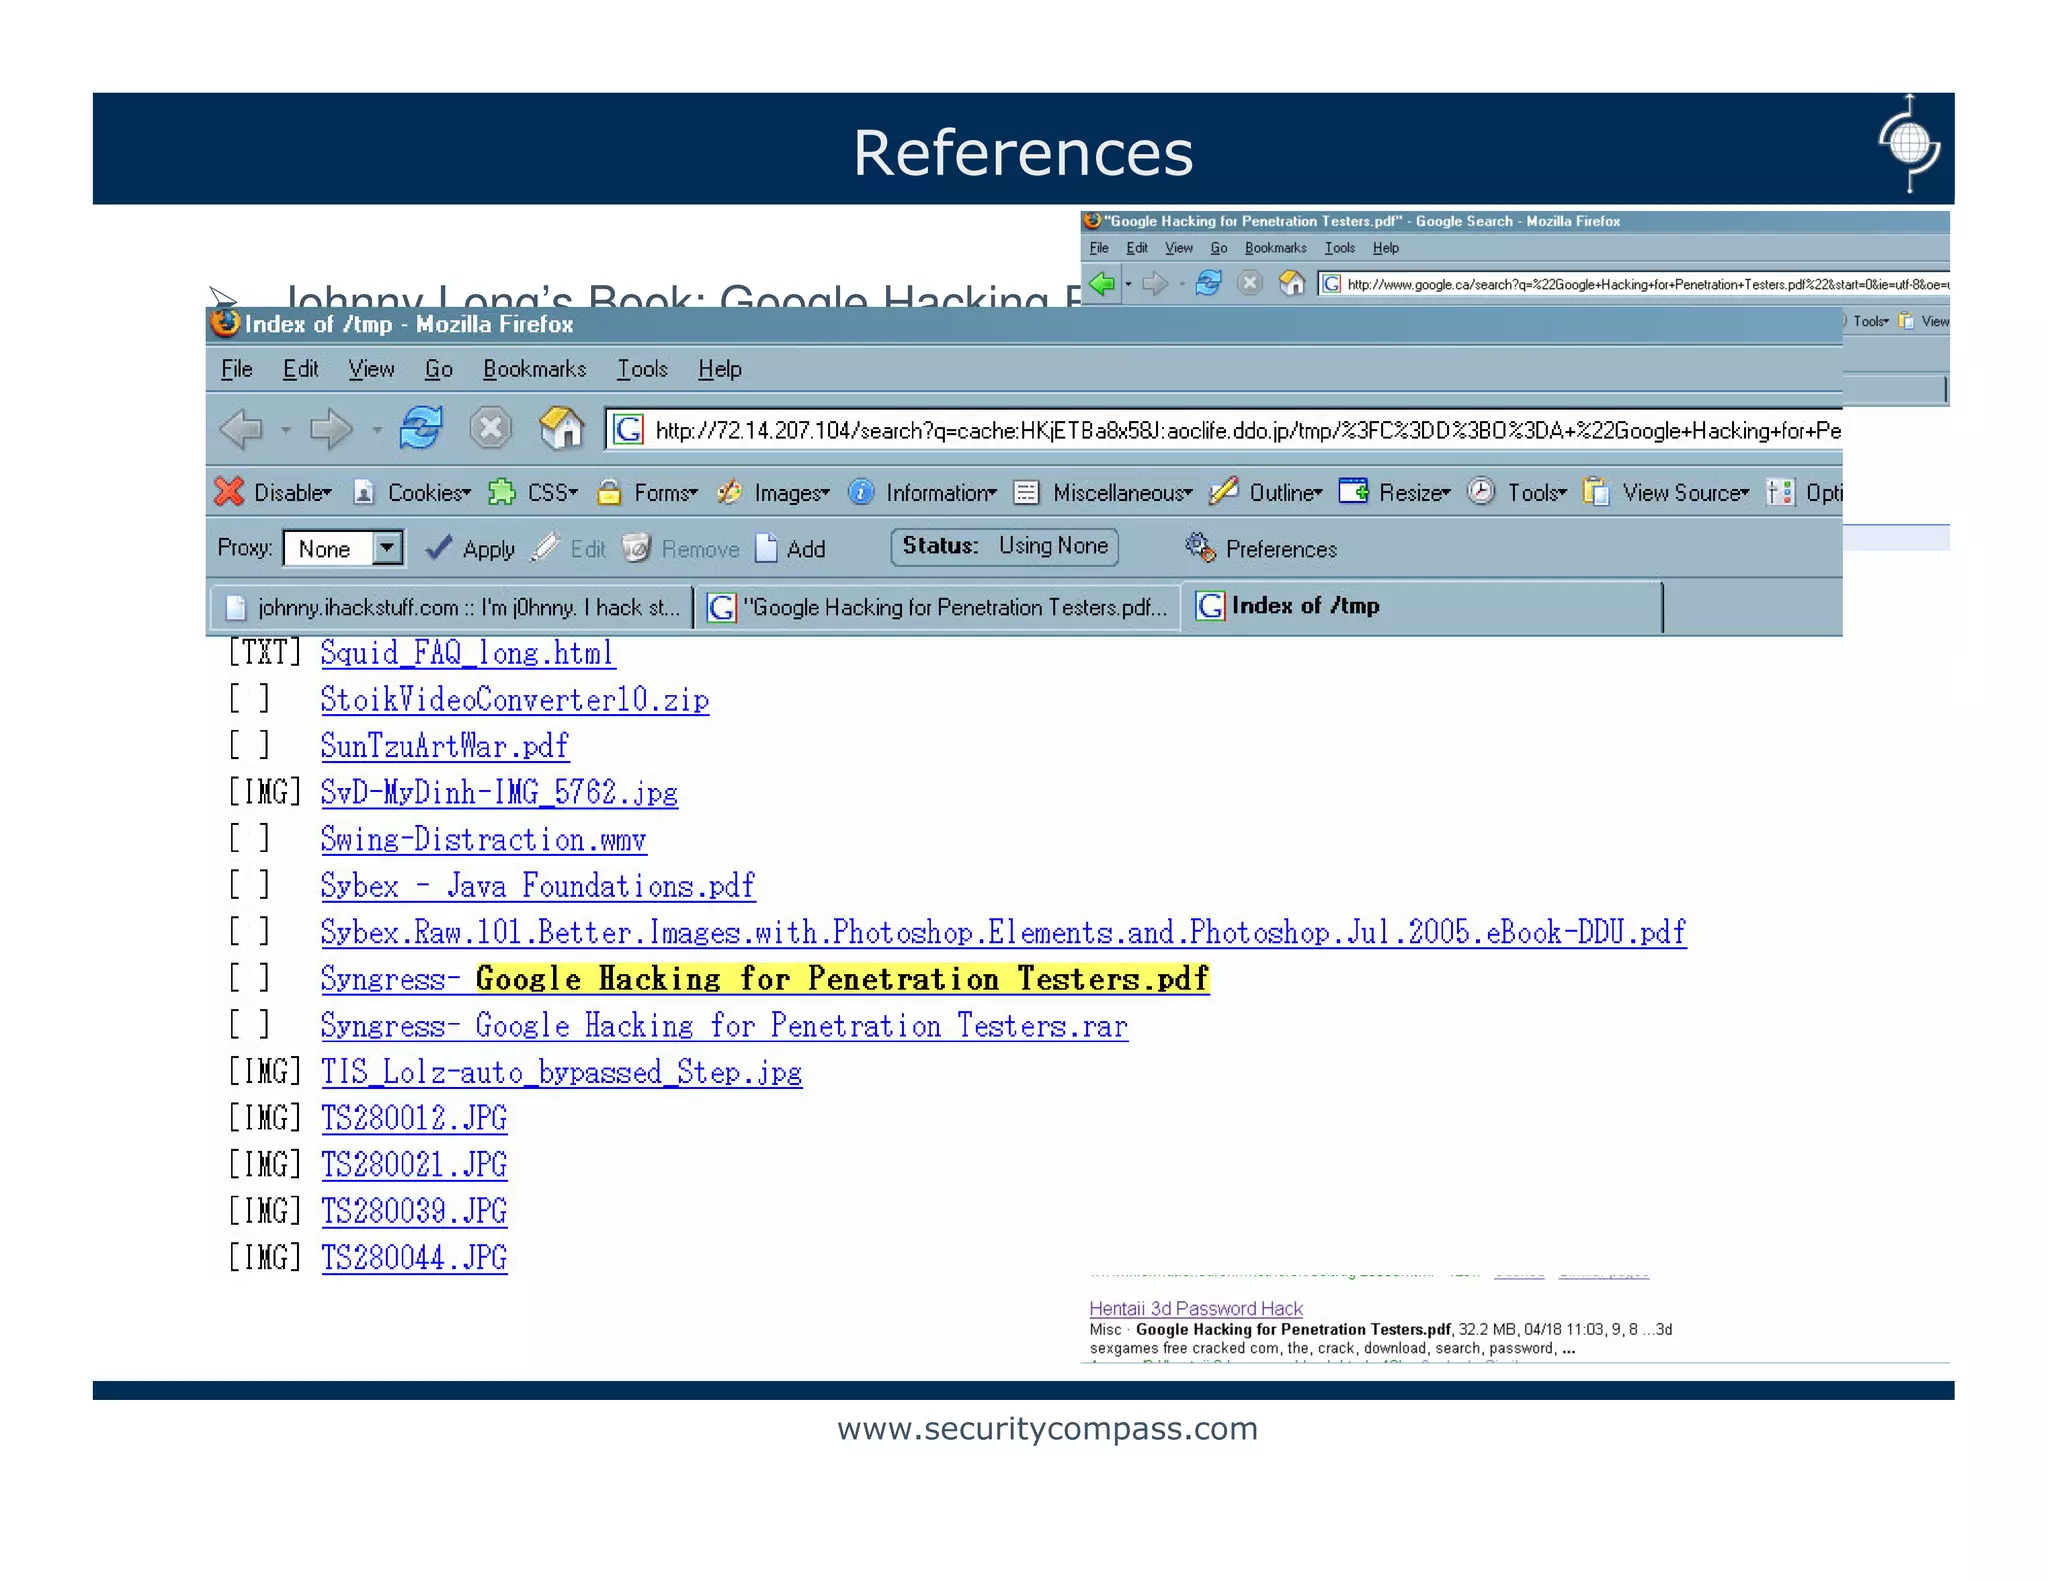
Task: Open Swing-Distraction.wmv link
Action: pos(484,839)
